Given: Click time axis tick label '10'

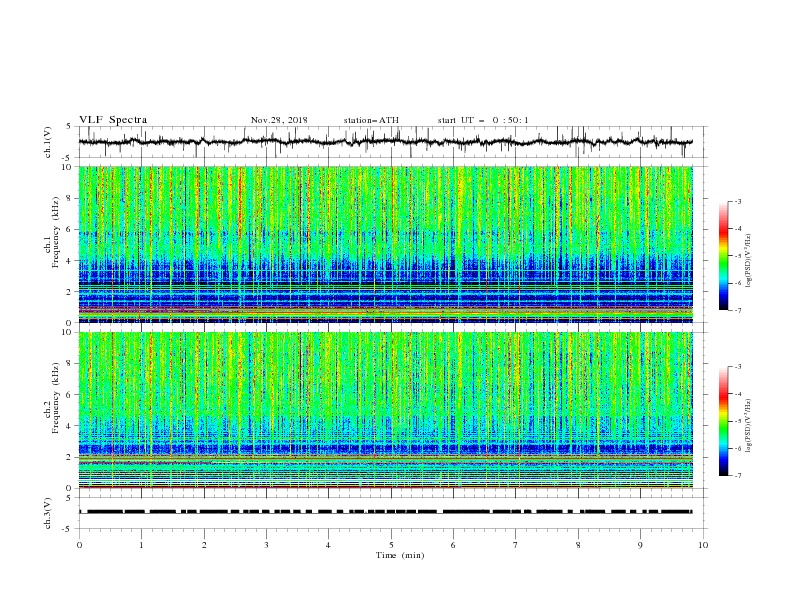Looking at the screenshot, I should (703, 545).
